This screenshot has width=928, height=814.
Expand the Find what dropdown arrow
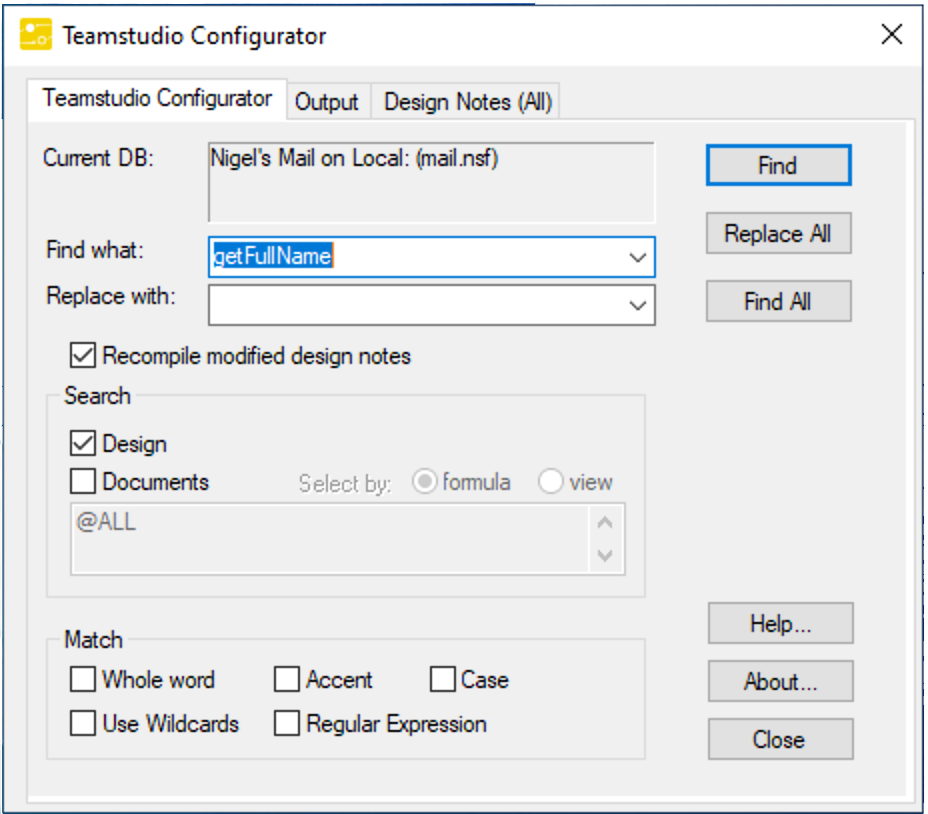(637, 258)
